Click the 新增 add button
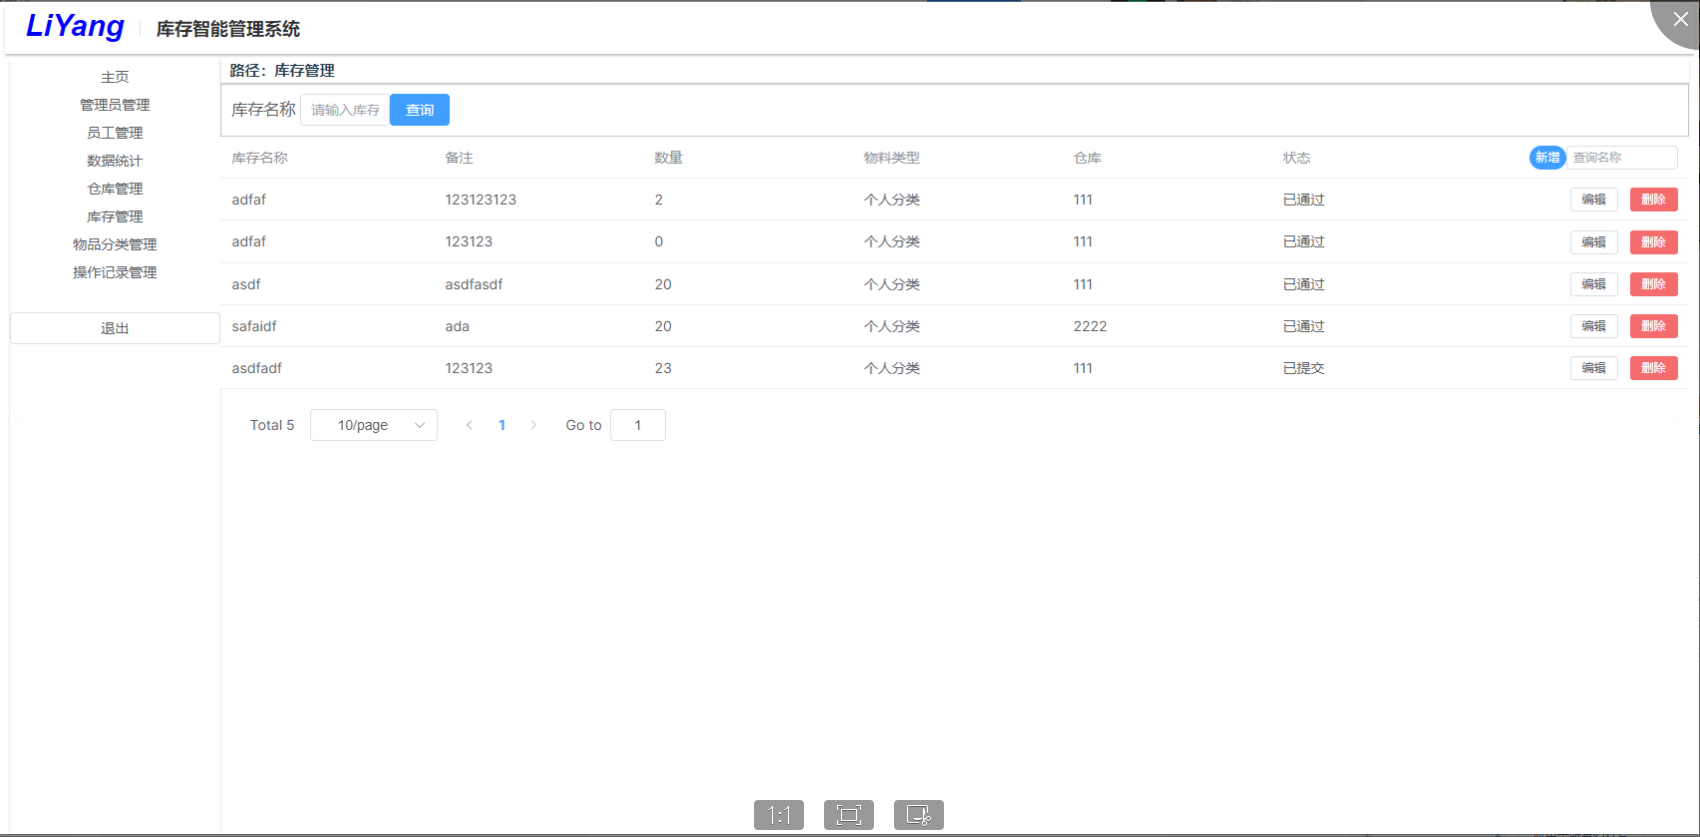1700x837 pixels. coord(1547,157)
